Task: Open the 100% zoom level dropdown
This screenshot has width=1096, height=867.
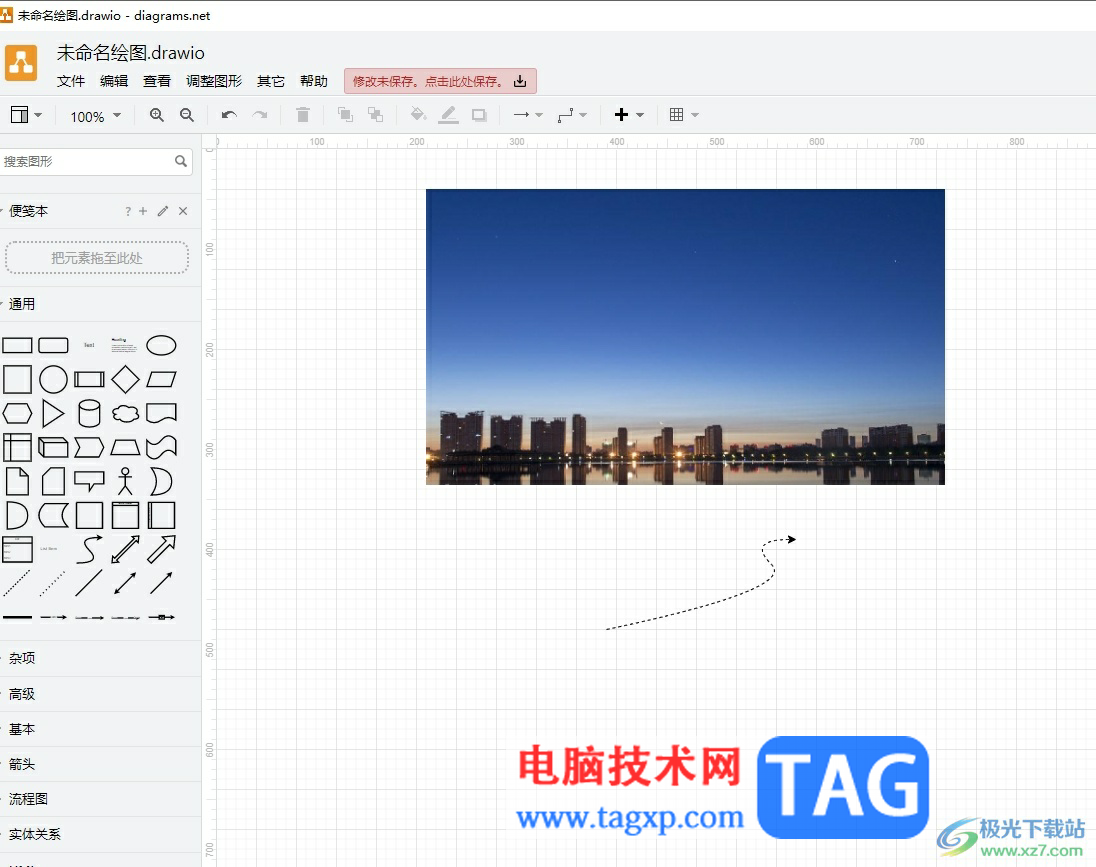Action: pyautogui.click(x=96, y=116)
